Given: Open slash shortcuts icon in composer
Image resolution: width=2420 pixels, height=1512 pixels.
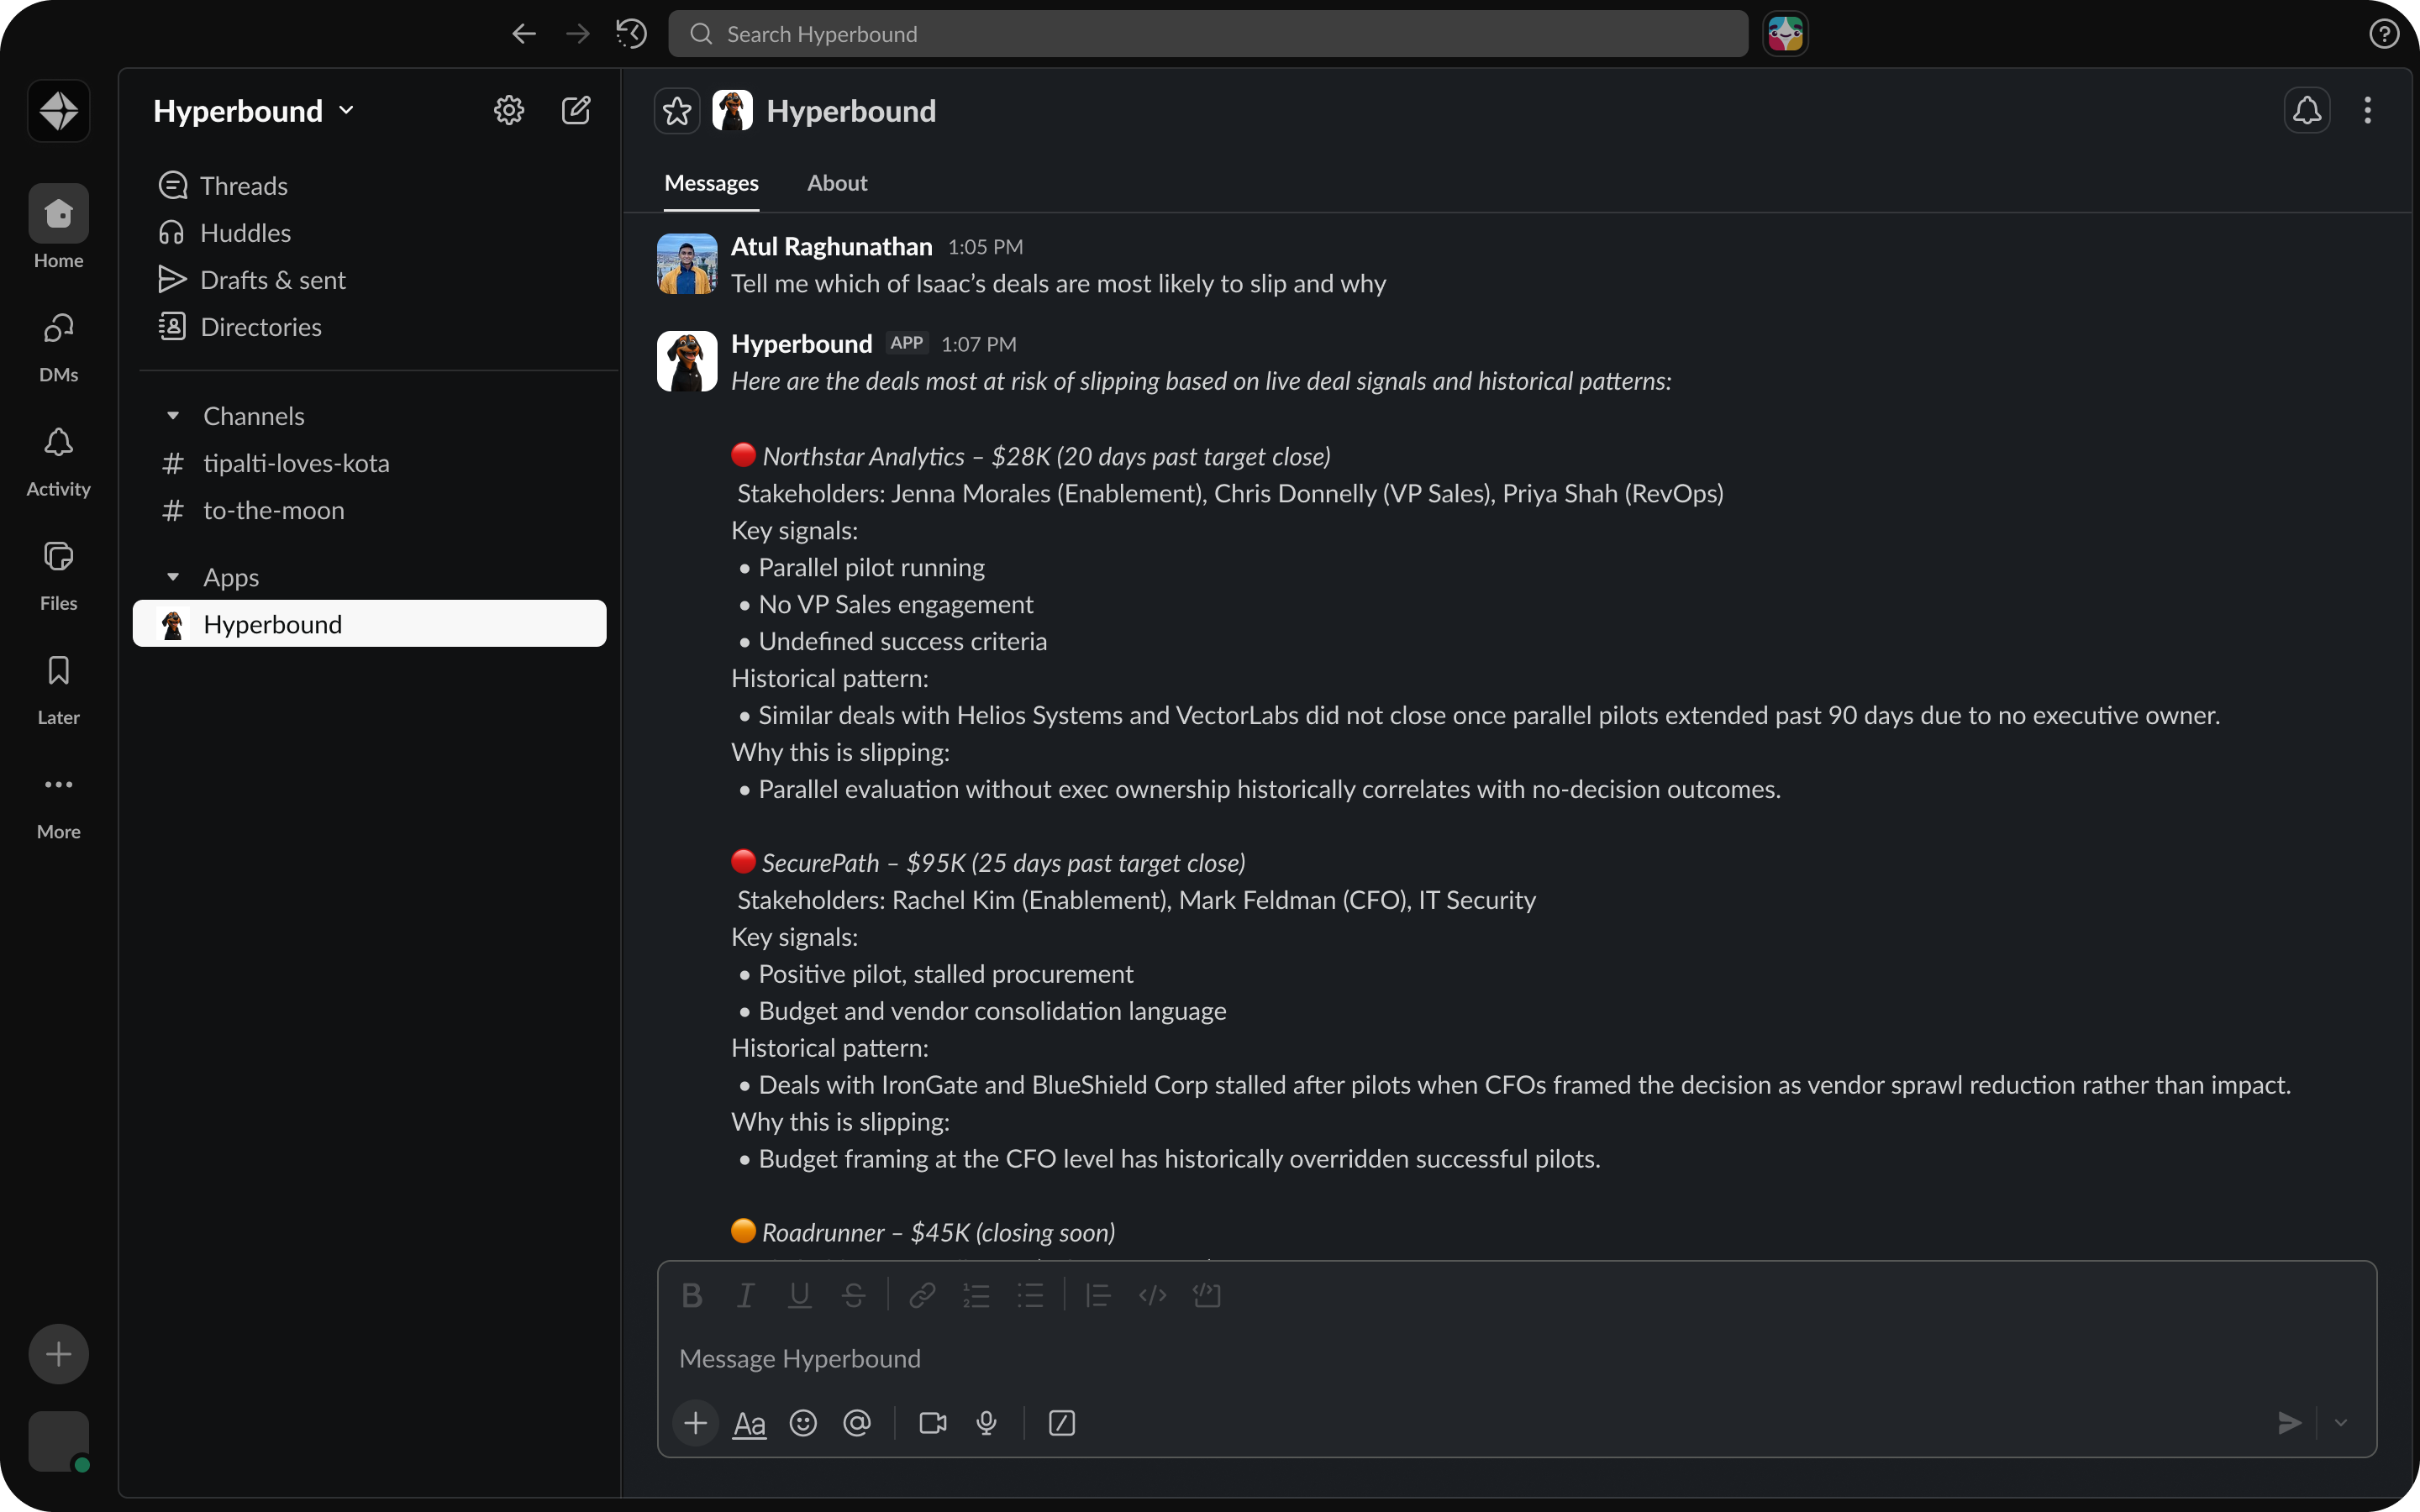Looking at the screenshot, I should (1061, 1423).
